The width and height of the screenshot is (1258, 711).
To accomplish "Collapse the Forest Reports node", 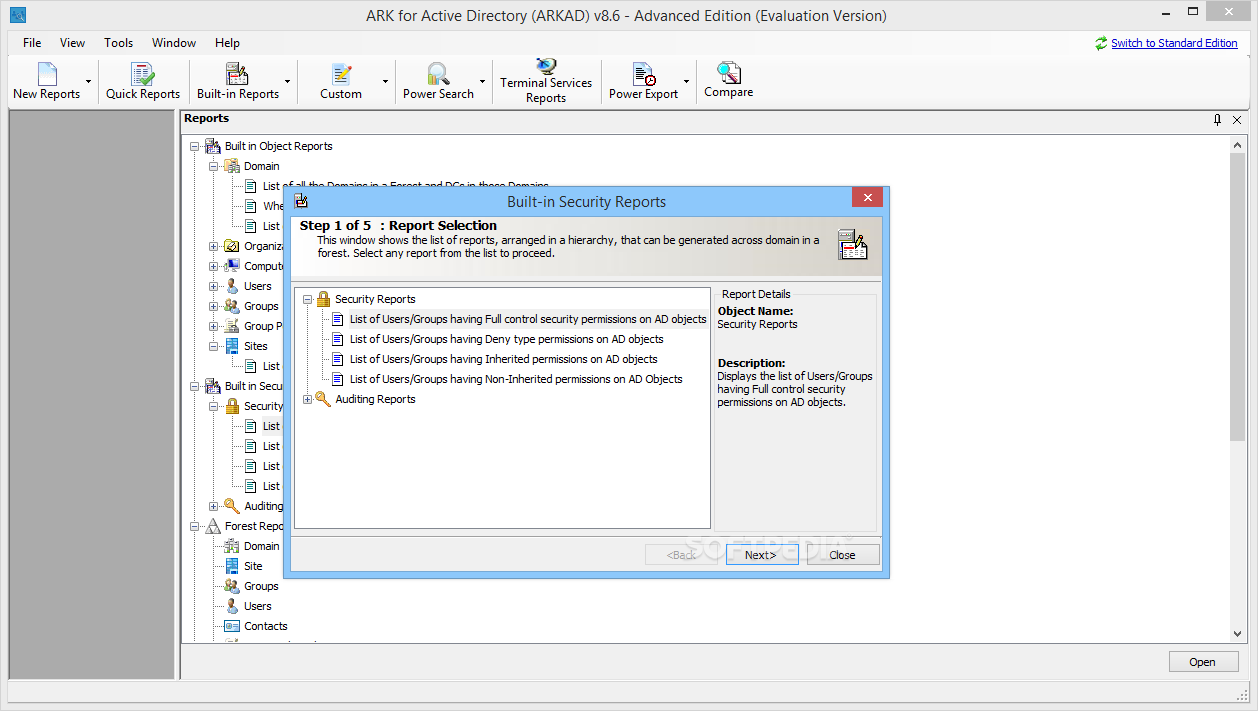I will pyautogui.click(x=195, y=526).
